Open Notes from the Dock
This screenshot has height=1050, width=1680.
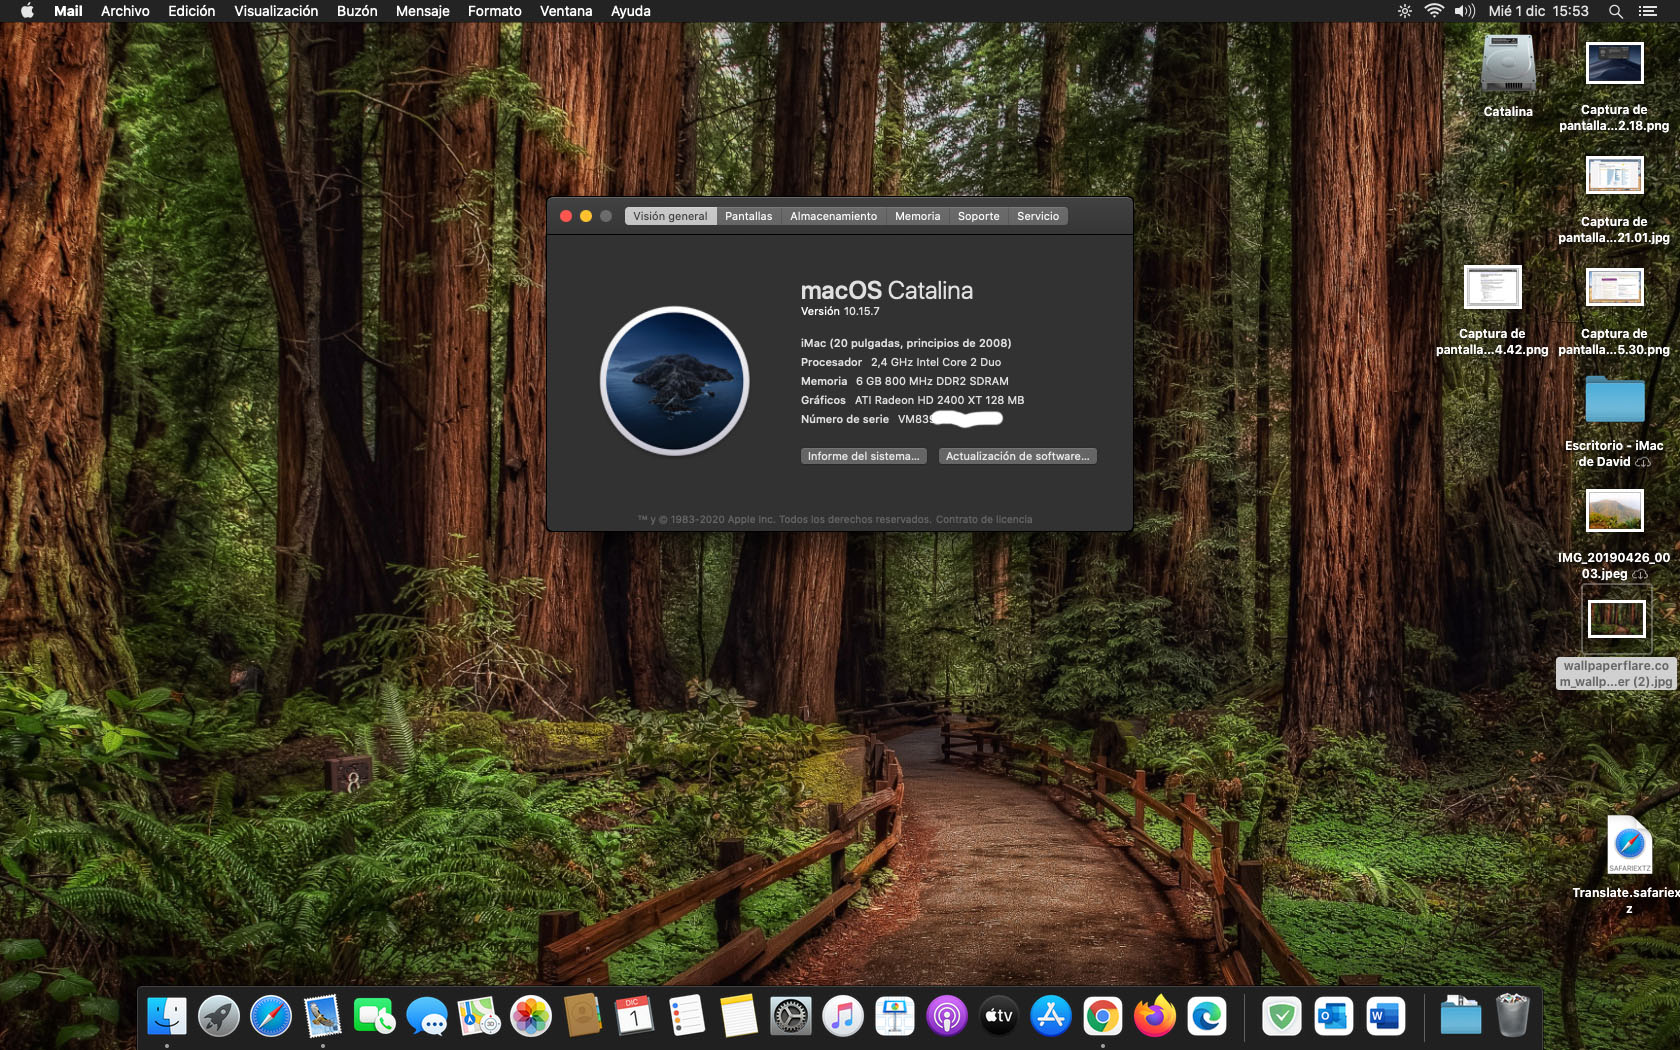point(739,1017)
